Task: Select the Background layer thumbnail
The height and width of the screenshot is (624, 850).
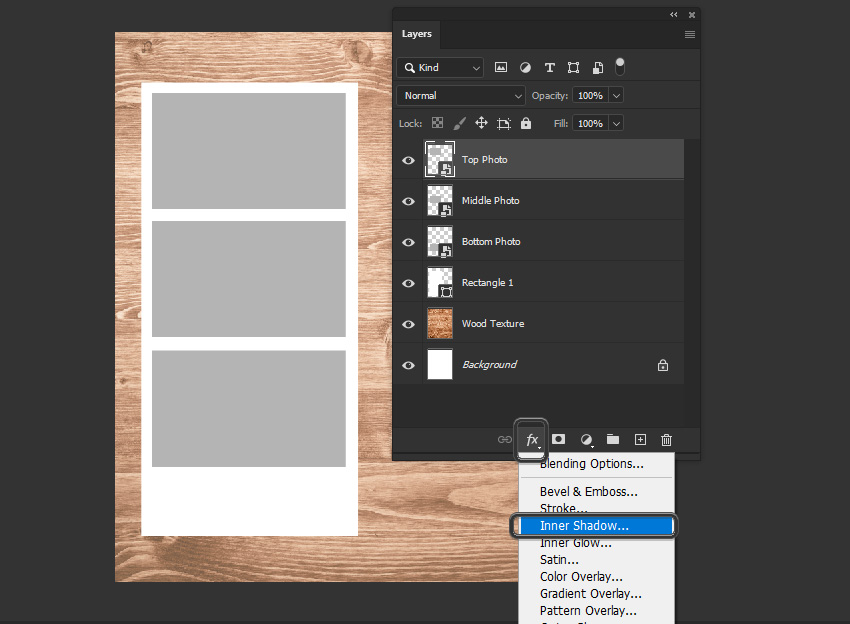Action: tap(440, 364)
